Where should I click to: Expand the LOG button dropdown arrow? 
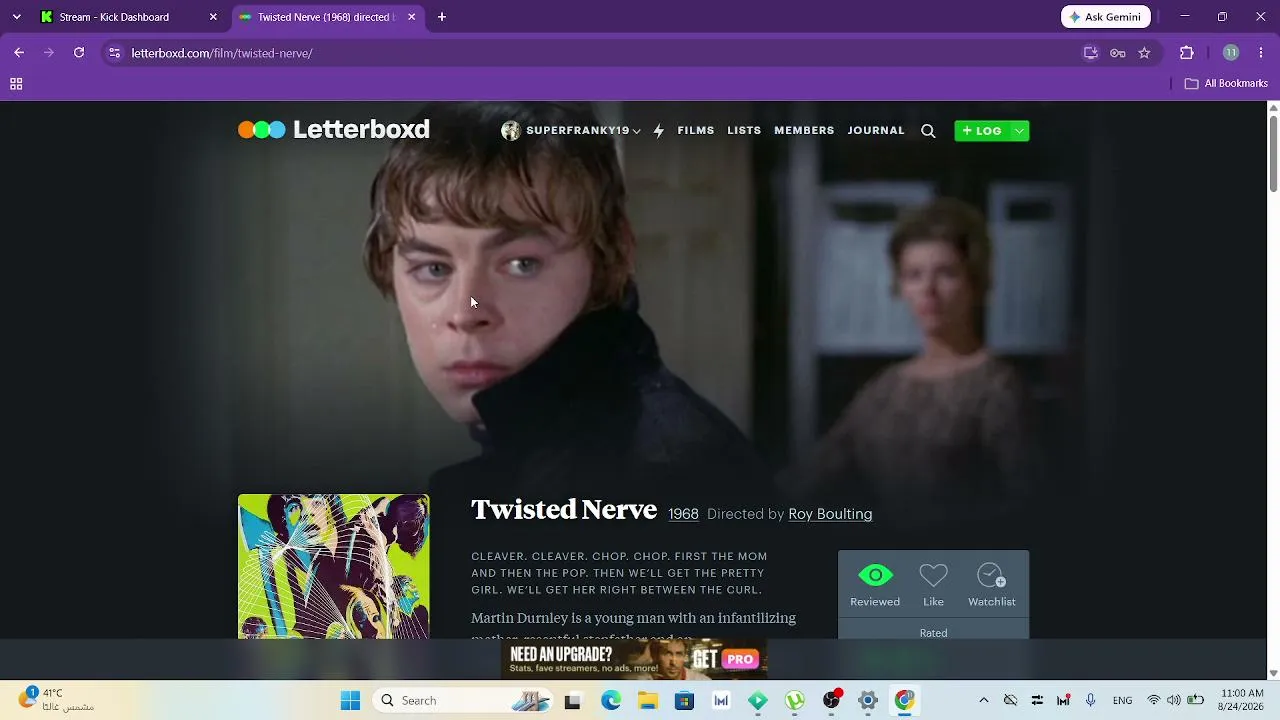click(x=1019, y=131)
